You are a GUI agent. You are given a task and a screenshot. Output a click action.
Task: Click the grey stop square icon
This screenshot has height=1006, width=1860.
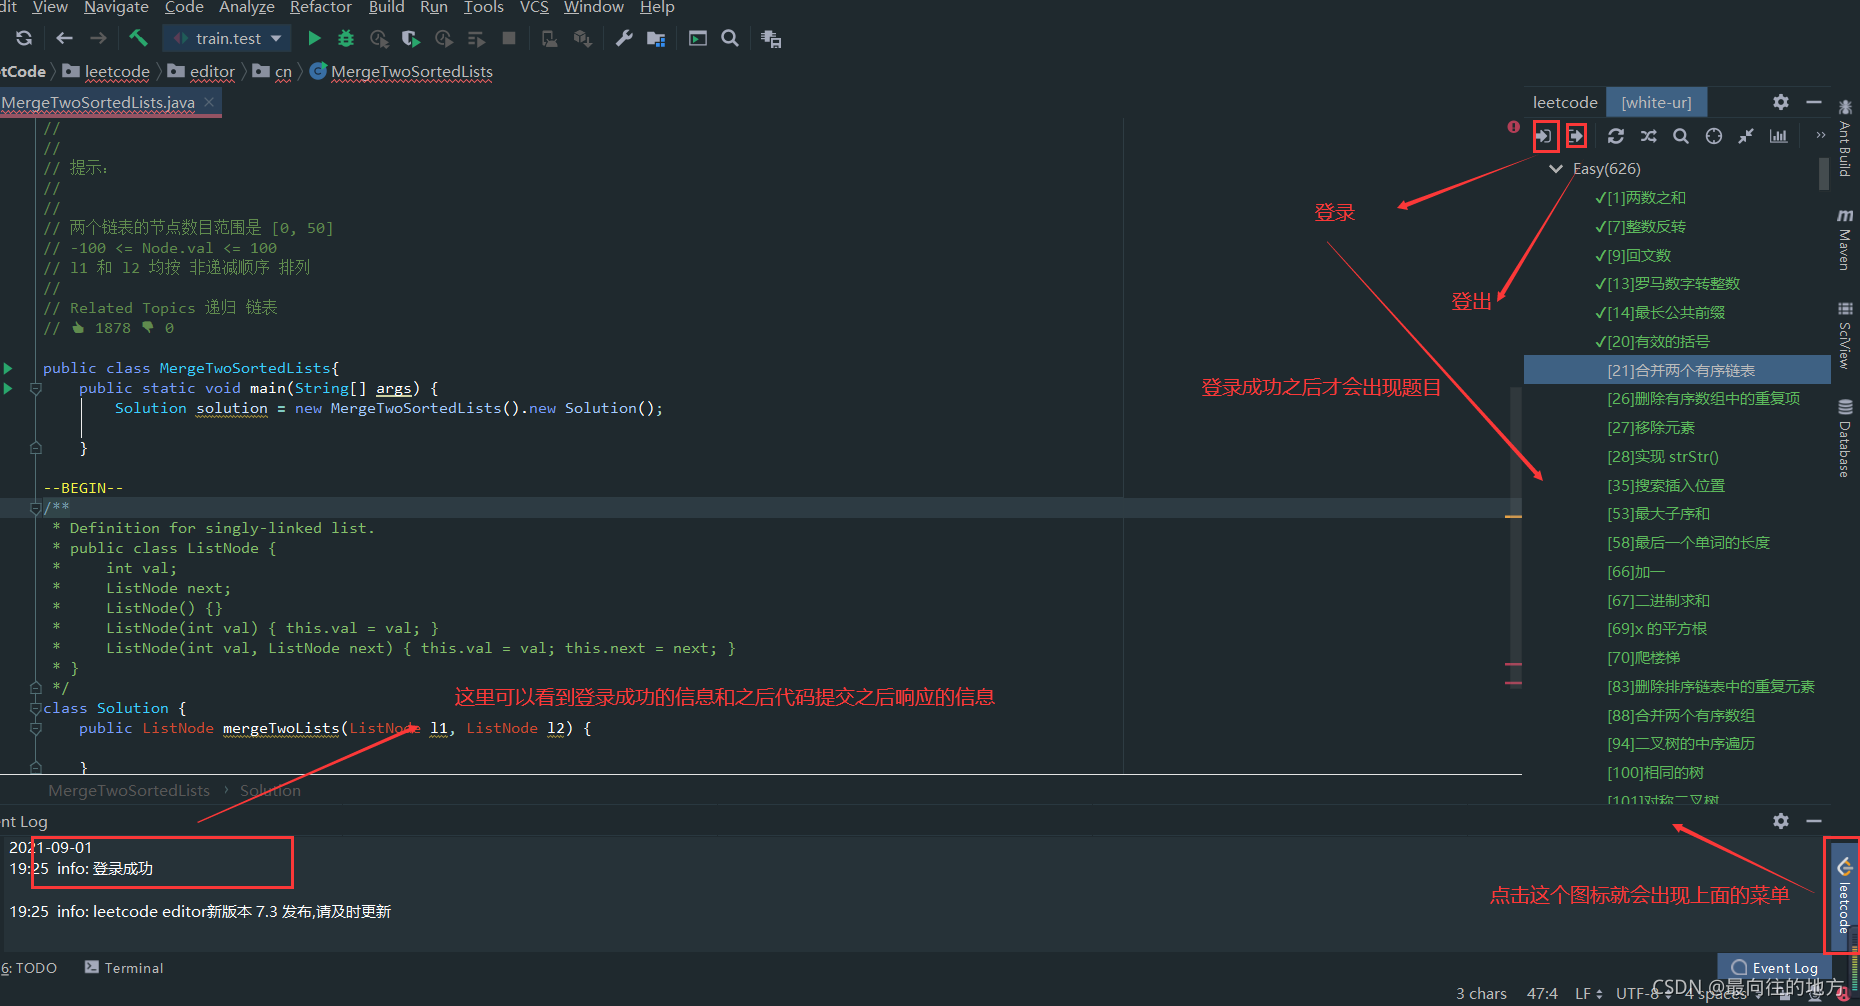click(x=509, y=38)
